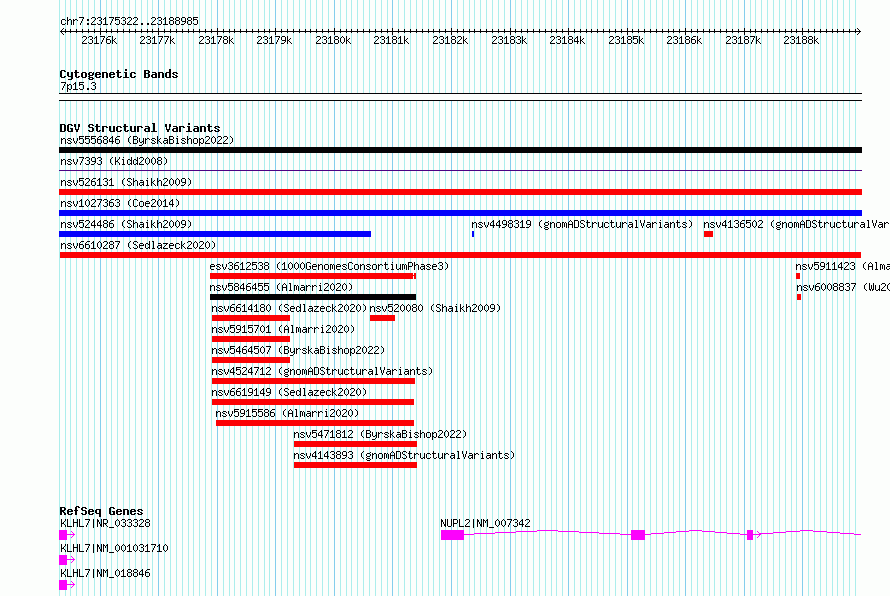Image resolution: width=890 pixels, height=596 pixels.
Task: Click the nsv5911423 variant label
Action: pos(842,266)
